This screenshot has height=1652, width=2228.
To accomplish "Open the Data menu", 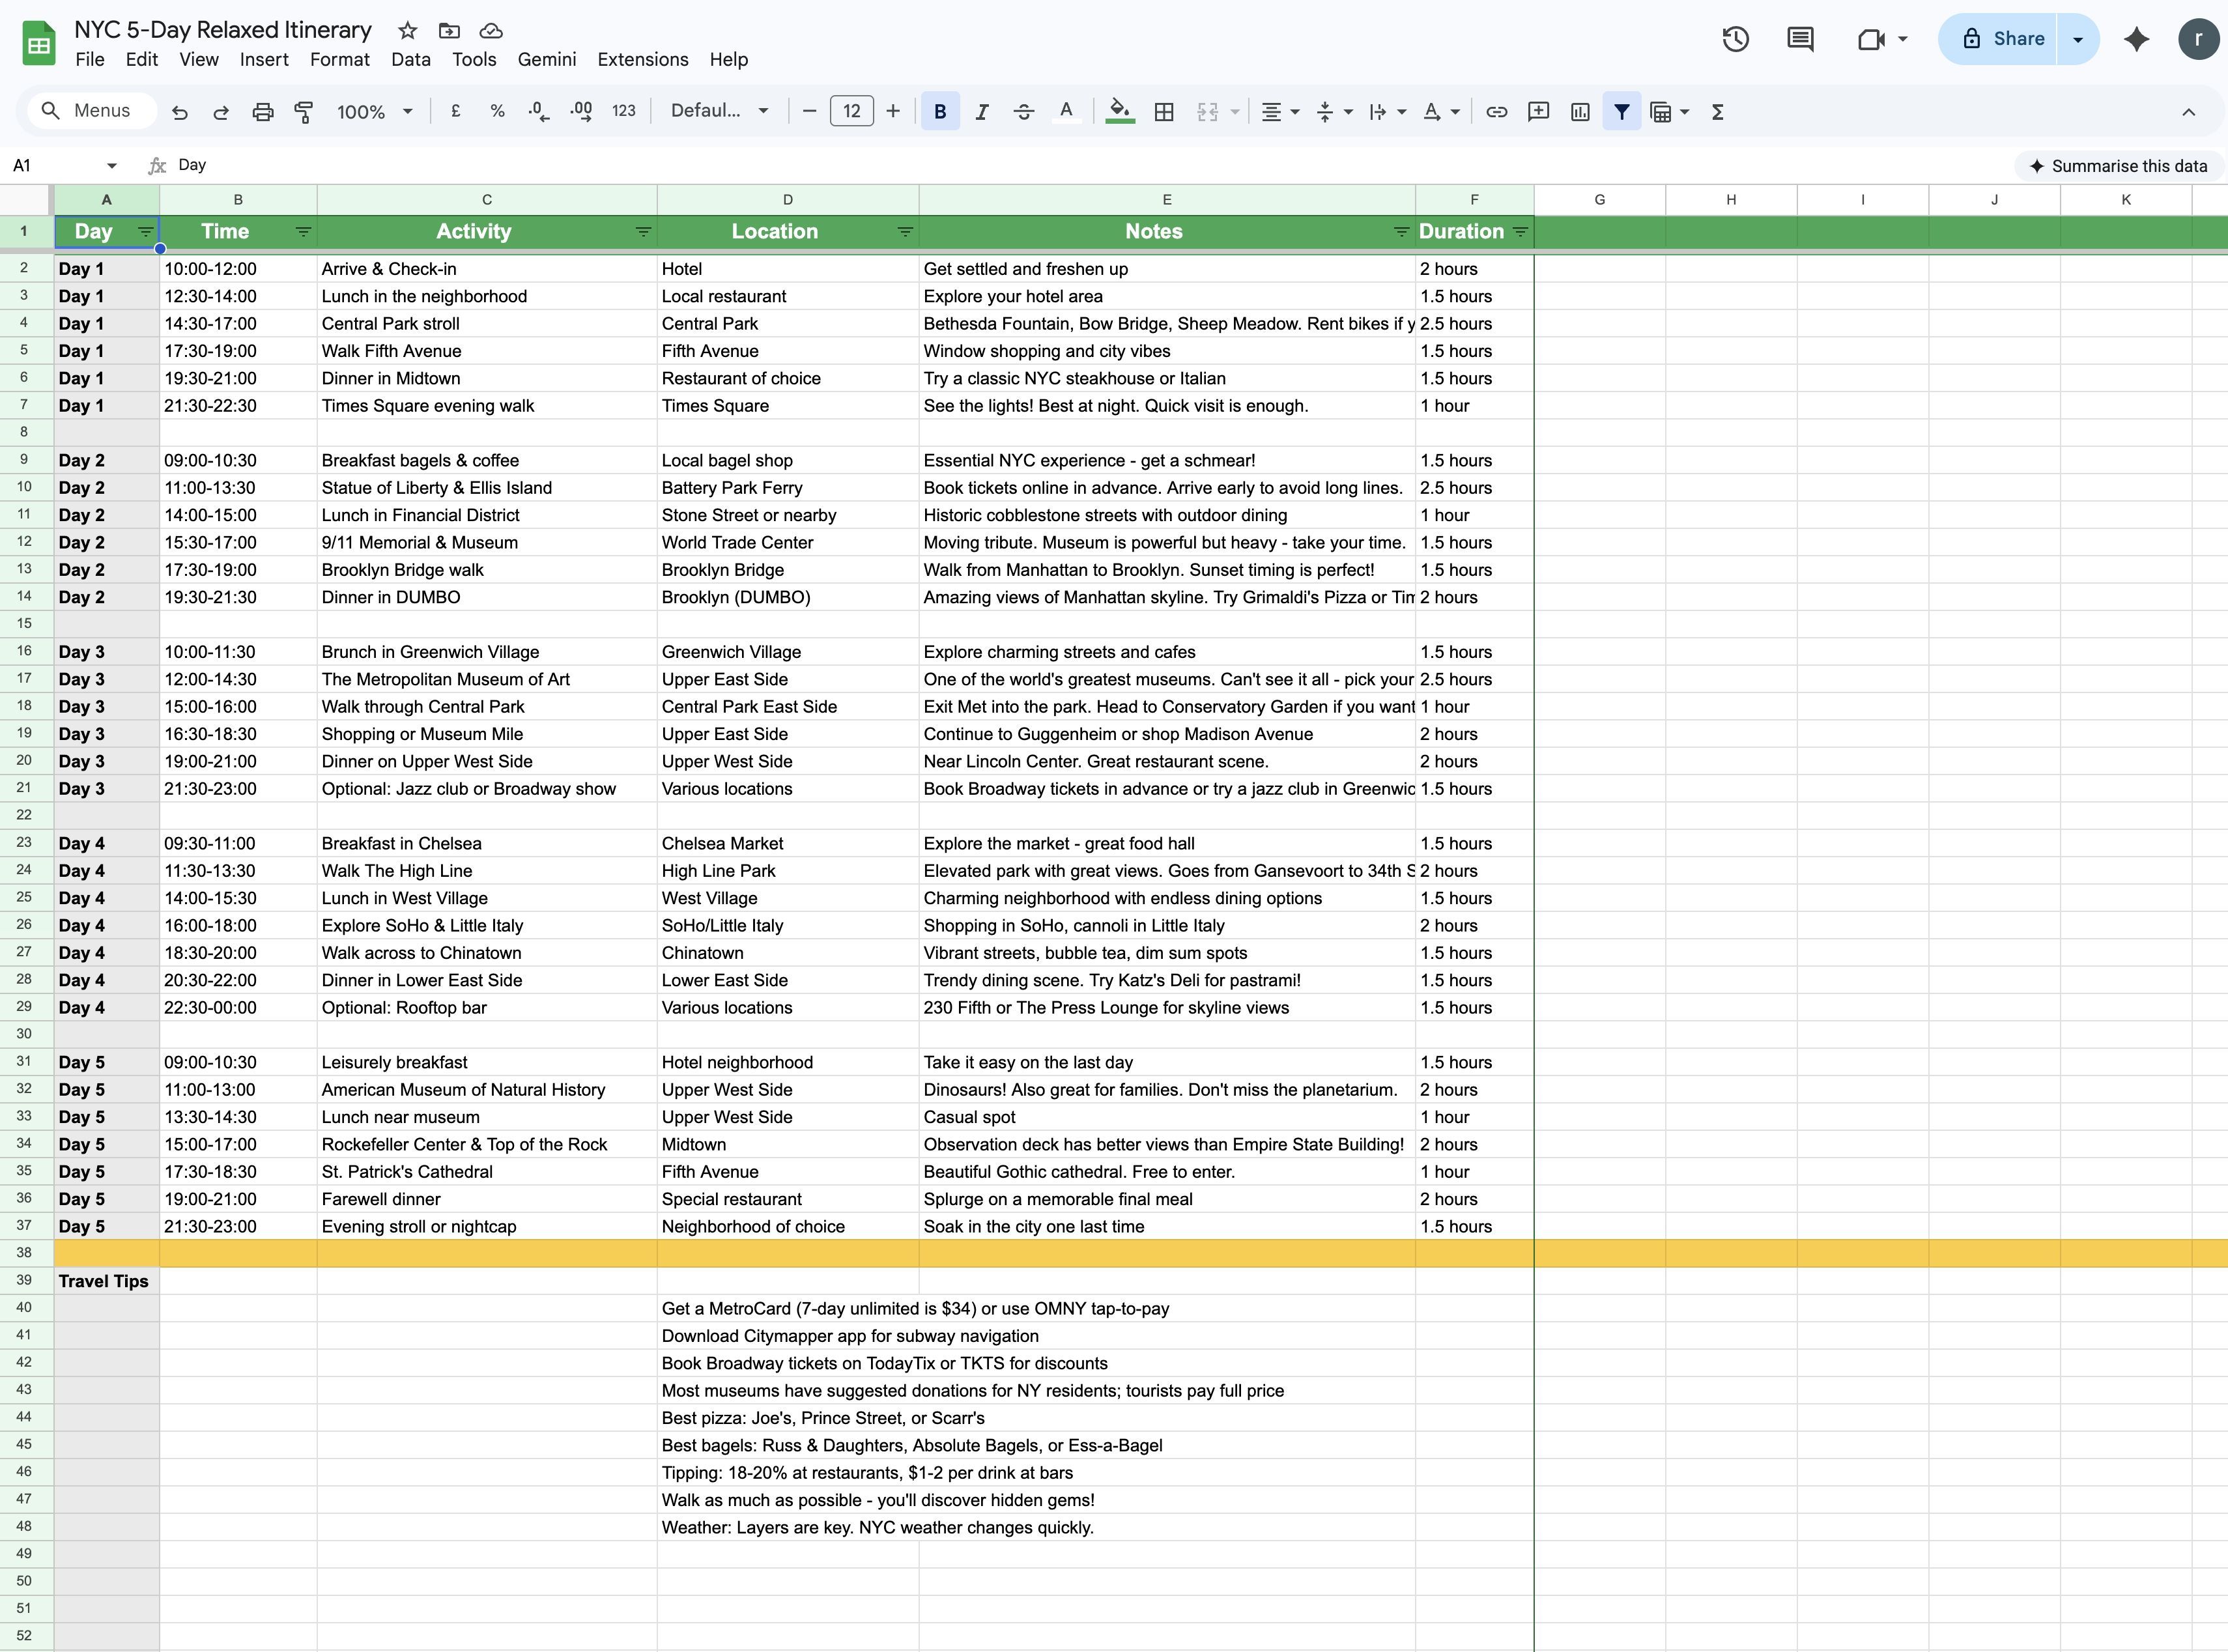I will 410,60.
